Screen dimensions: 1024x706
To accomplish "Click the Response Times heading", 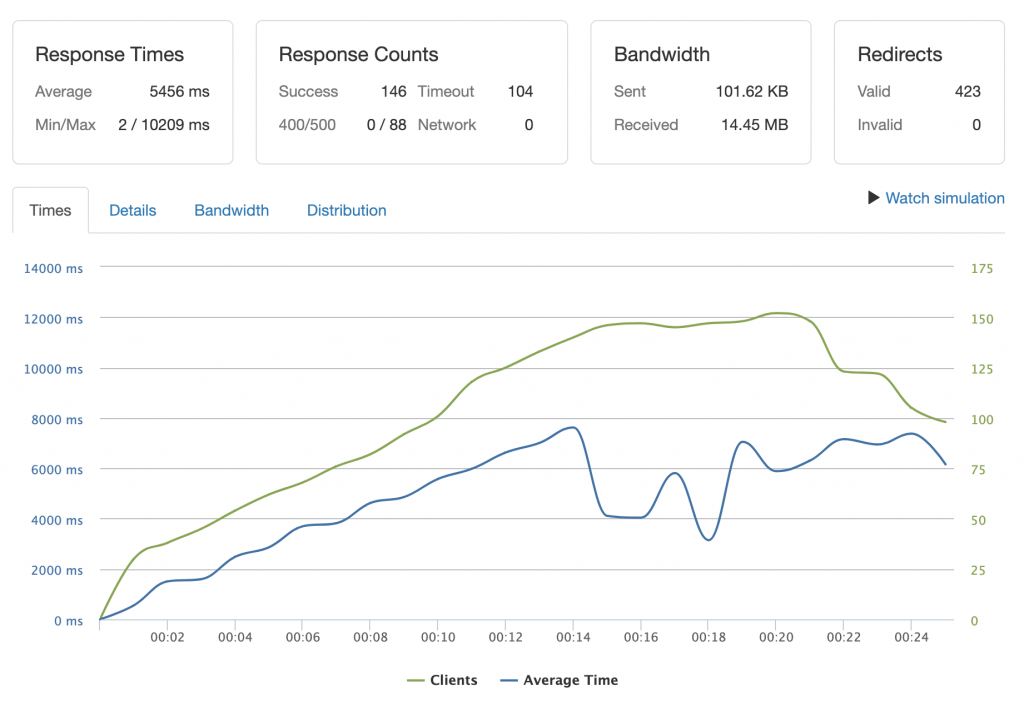I will (x=110, y=54).
